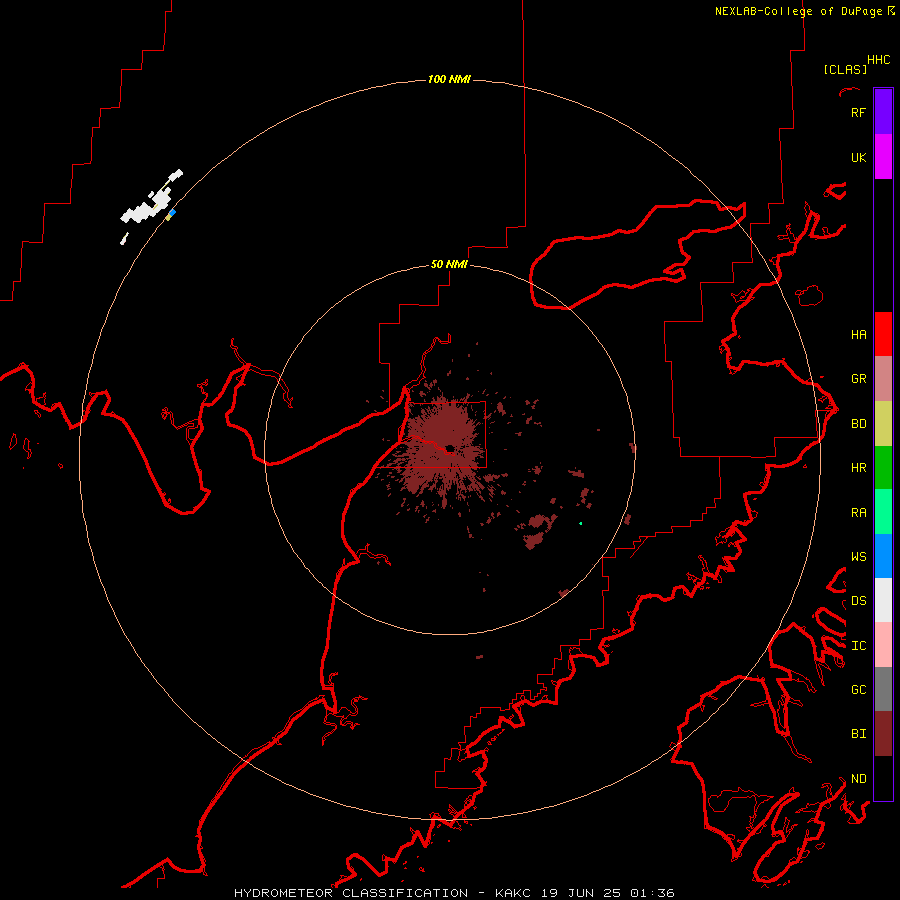Click the HR green legend color swatch
The image size is (900, 900).
tap(883, 468)
